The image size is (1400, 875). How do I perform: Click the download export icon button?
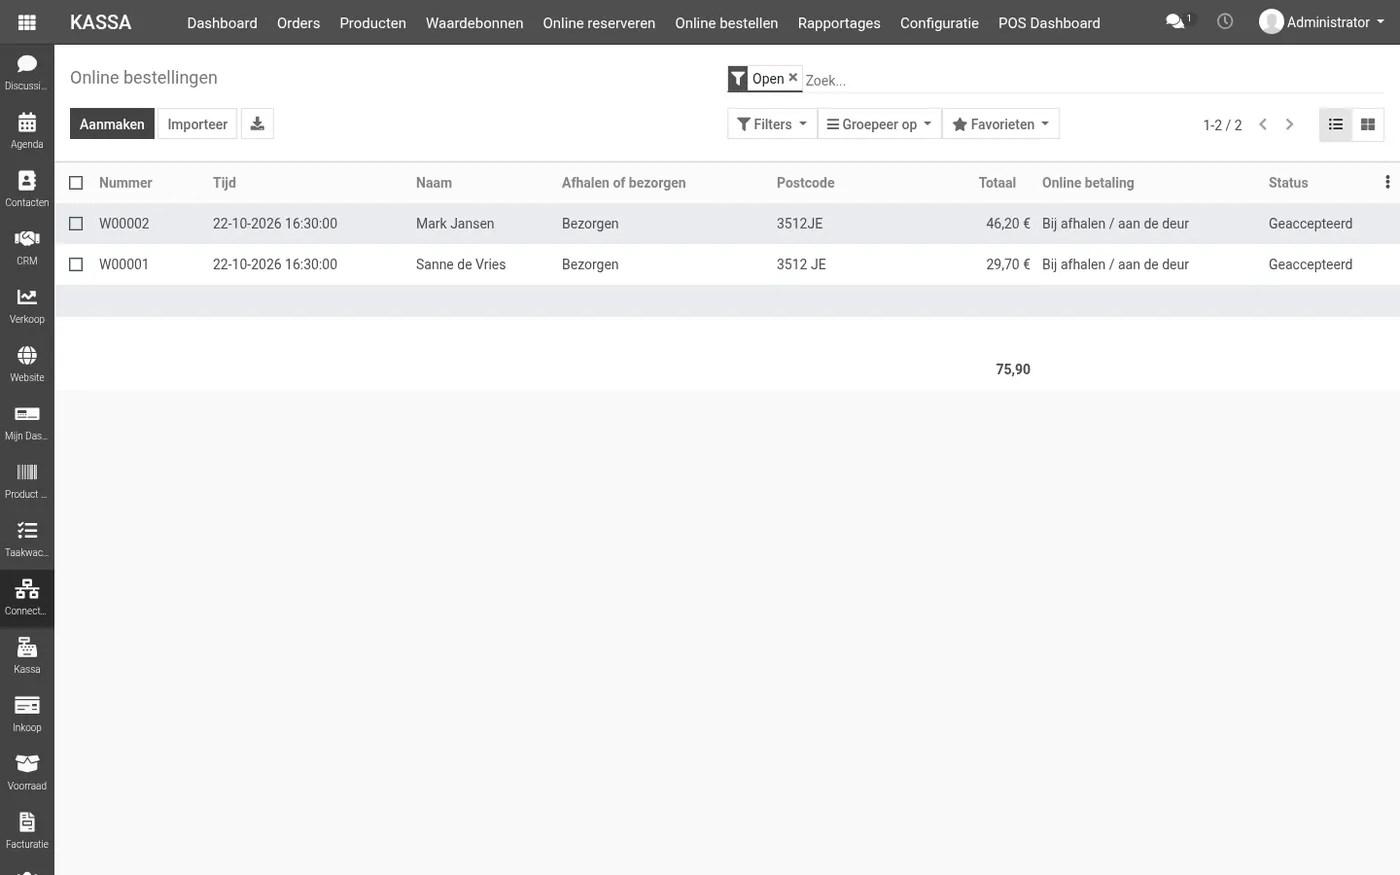257,124
